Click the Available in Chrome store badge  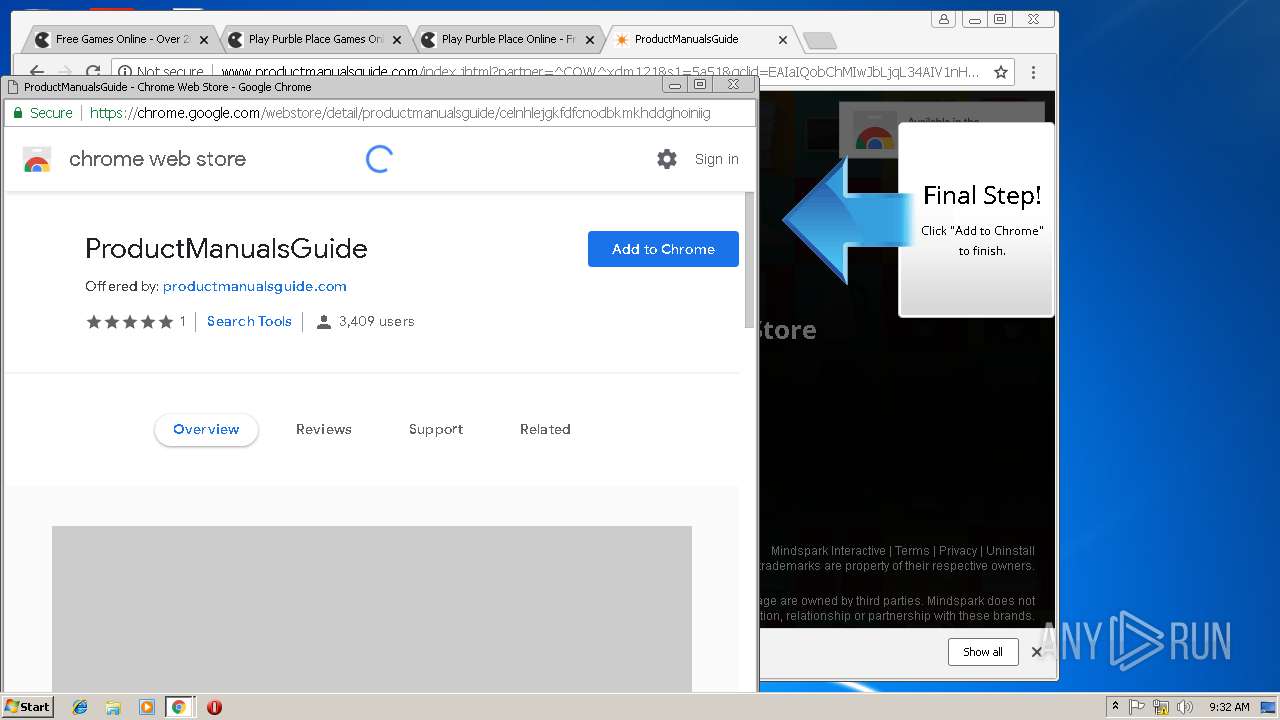point(940,128)
